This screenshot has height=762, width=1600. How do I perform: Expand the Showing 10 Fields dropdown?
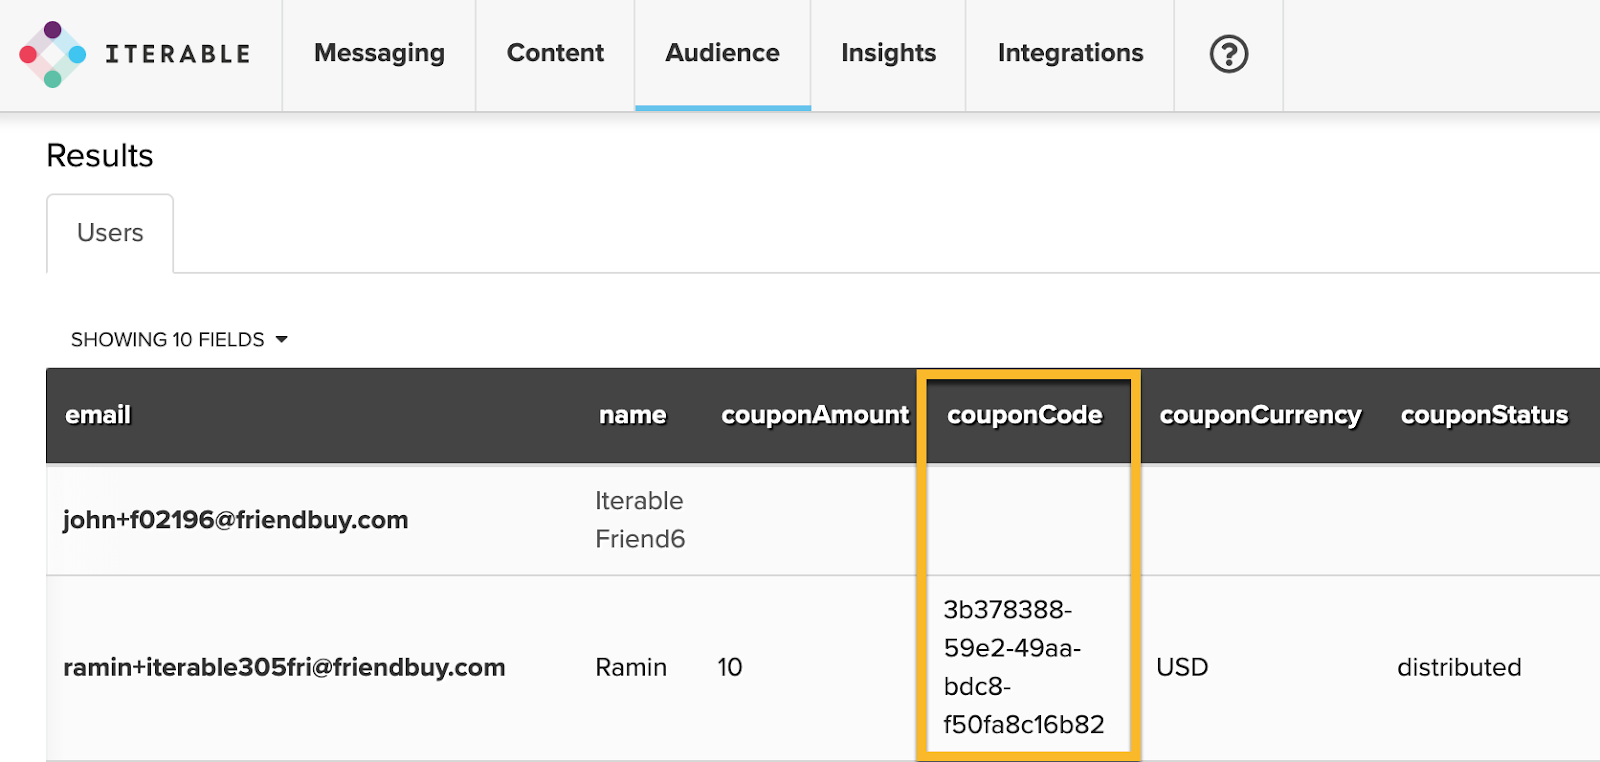[x=179, y=340]
